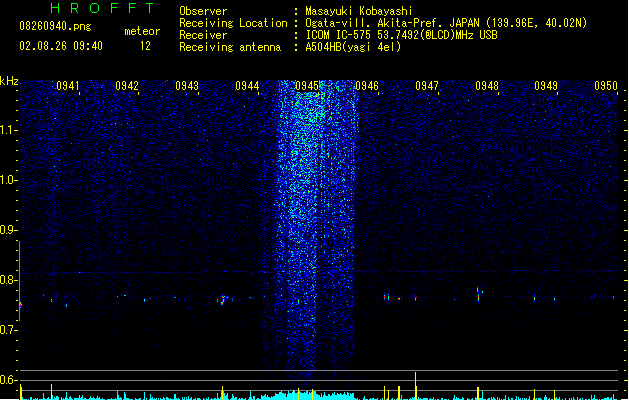This screenshot has height=400, width=629.
Task: Click the meteor count 12
Action: (x=145, y=46)
